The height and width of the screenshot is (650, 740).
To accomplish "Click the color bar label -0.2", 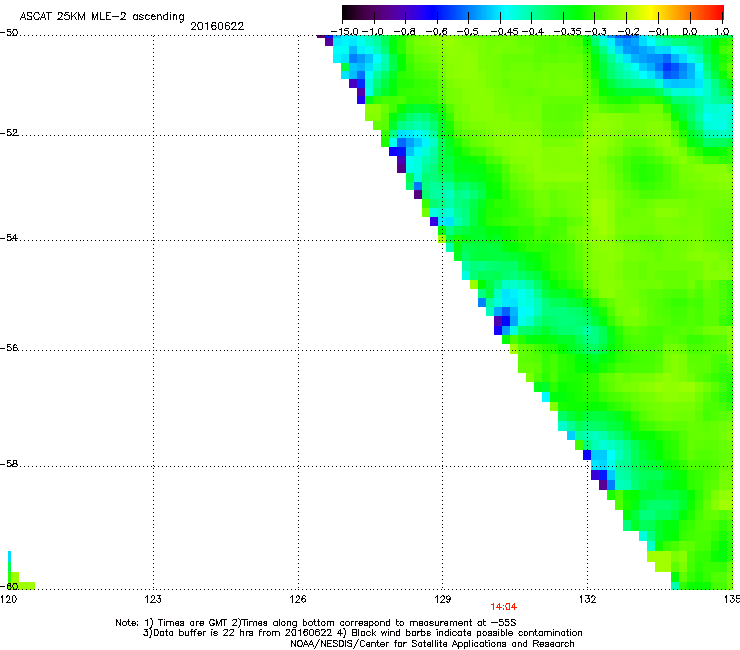I will point(628,32).
